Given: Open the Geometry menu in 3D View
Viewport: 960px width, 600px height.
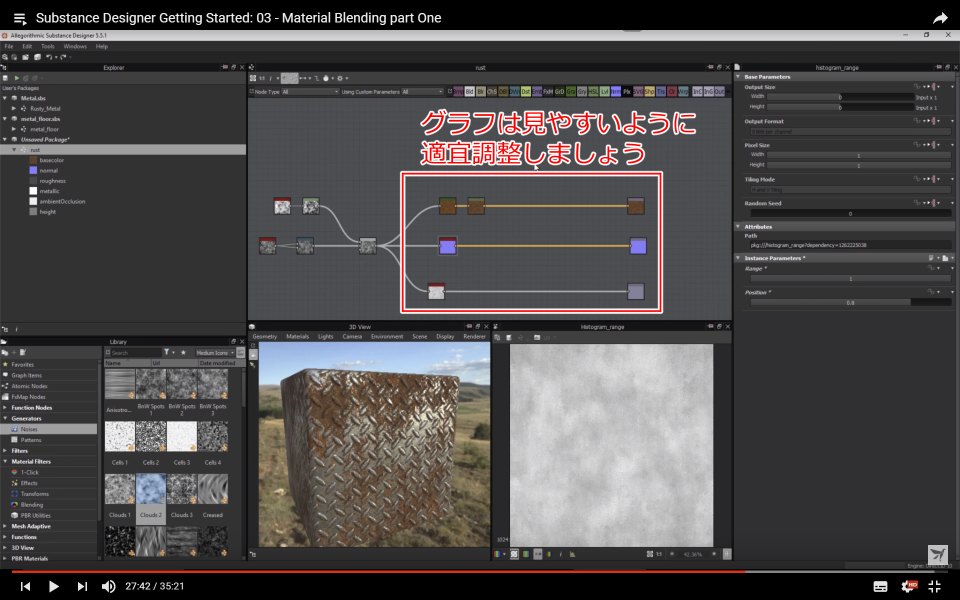Looking at the screenshot, I should pyautogui.click(x=264, y=337).
